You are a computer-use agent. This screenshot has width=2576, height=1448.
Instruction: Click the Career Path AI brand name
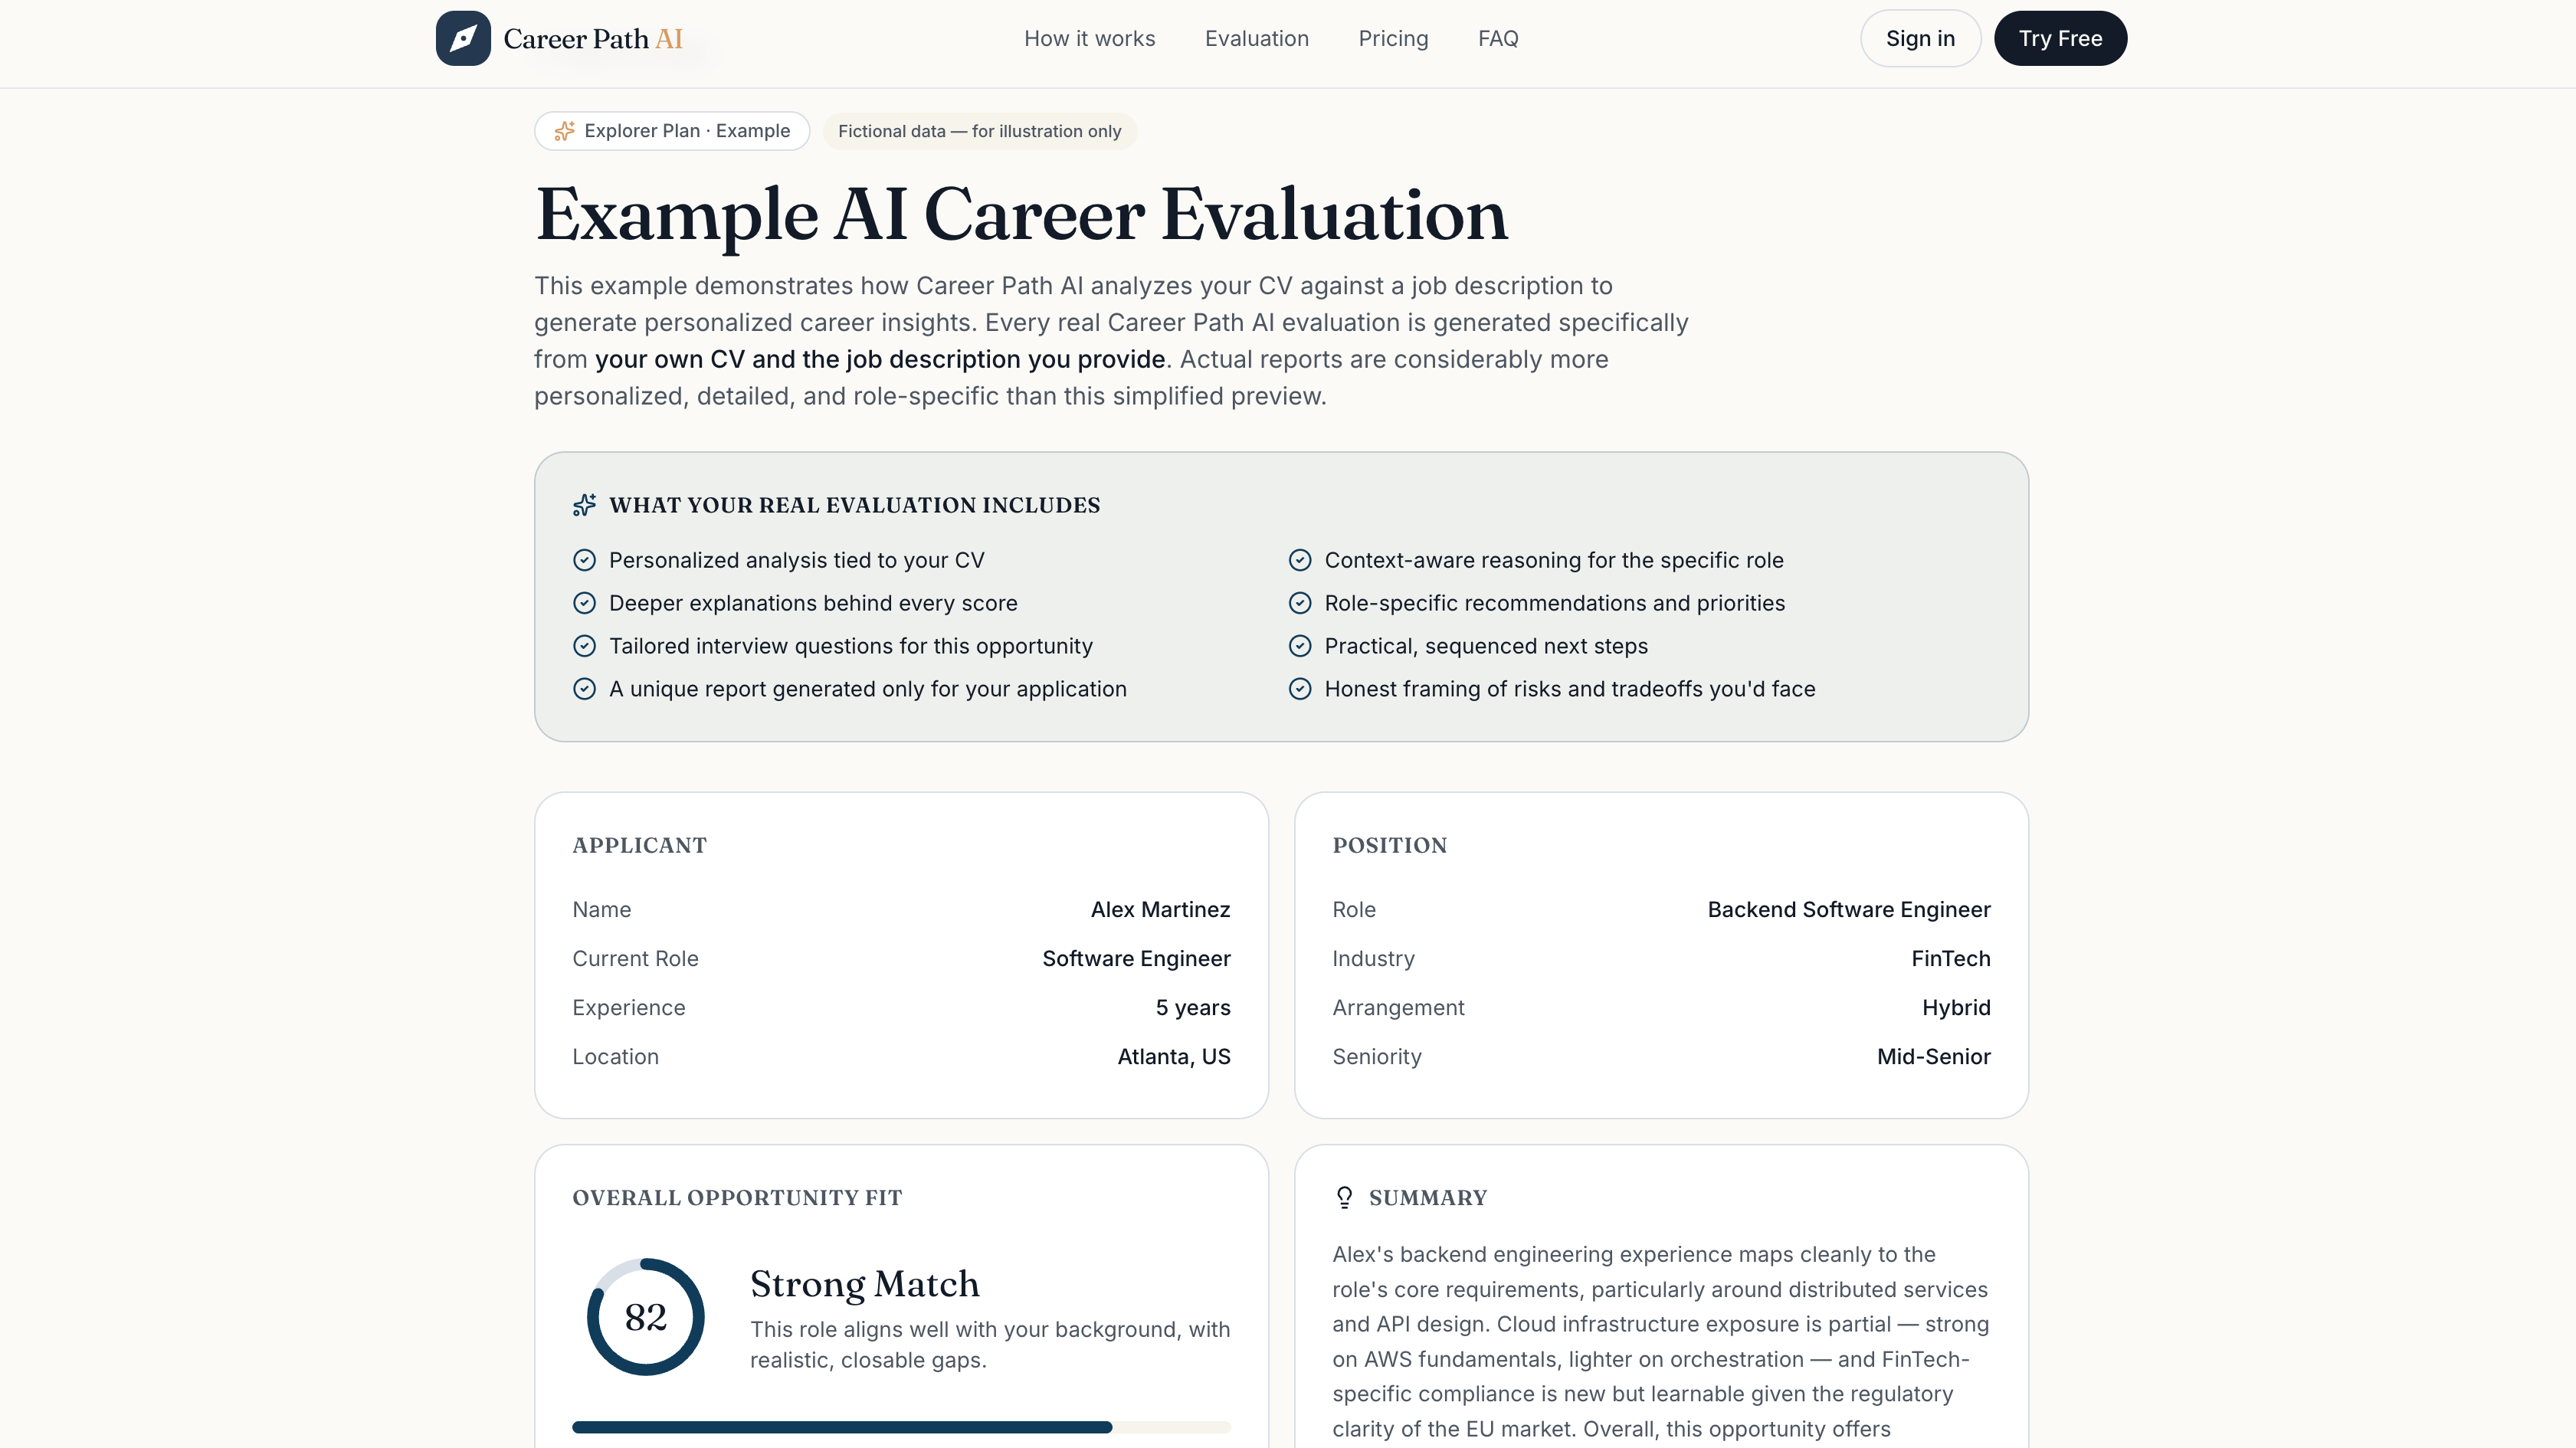pos(593,38)
